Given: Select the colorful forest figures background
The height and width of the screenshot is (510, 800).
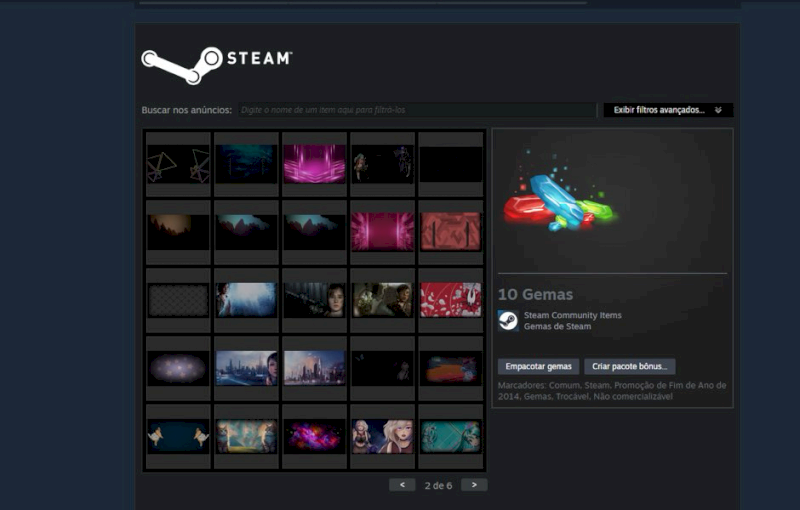Looking at the screenshot, I should 246,437.
